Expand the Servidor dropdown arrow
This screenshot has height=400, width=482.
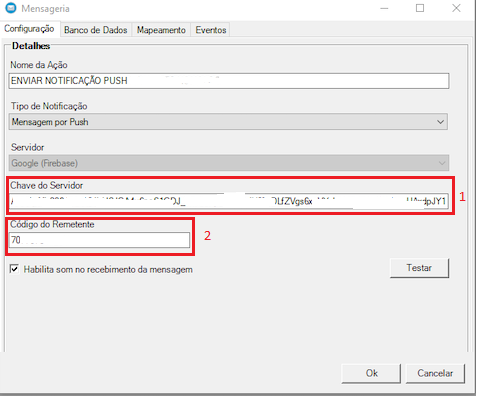(442, 163)
